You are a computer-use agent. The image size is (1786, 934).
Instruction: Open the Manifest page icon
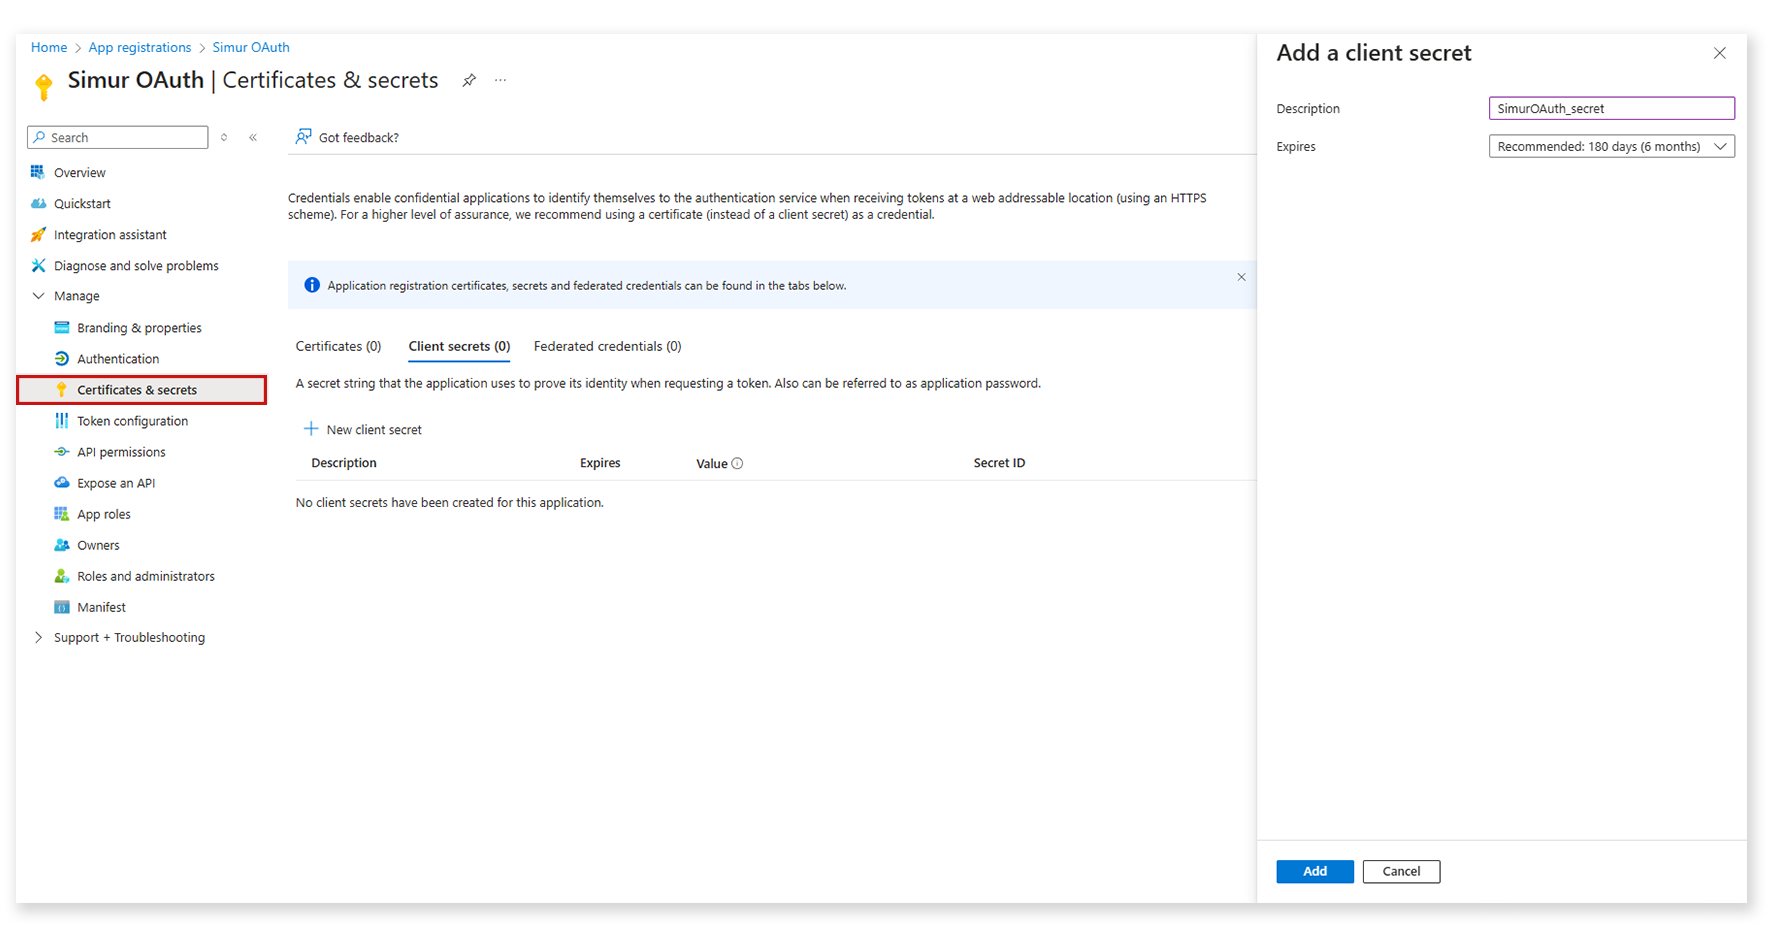pos(62,606)
